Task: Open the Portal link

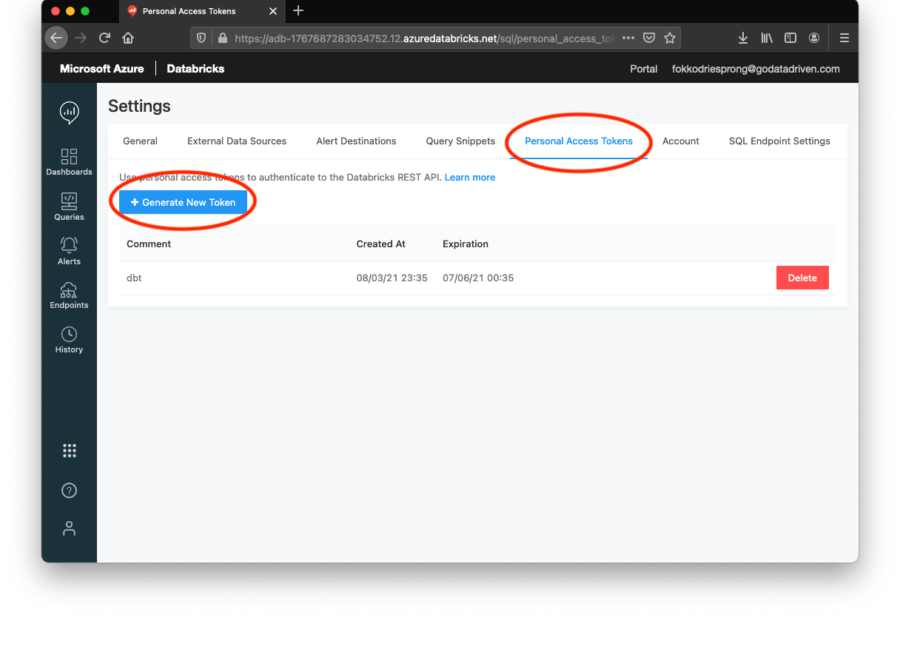Action: (x=643, y=69)
